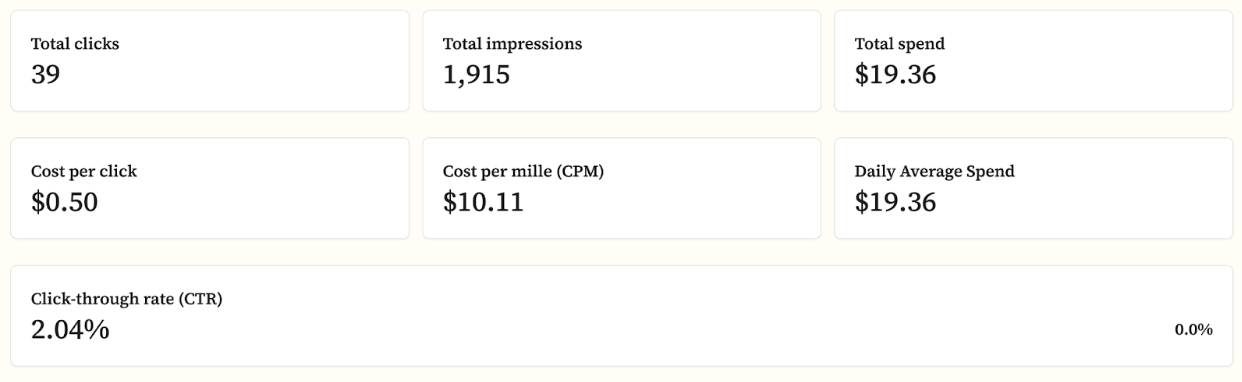The height and width of the screenshot is (382, 1242).
Task: Open the Total spend metric card
Action: (x=1033, y=61)
